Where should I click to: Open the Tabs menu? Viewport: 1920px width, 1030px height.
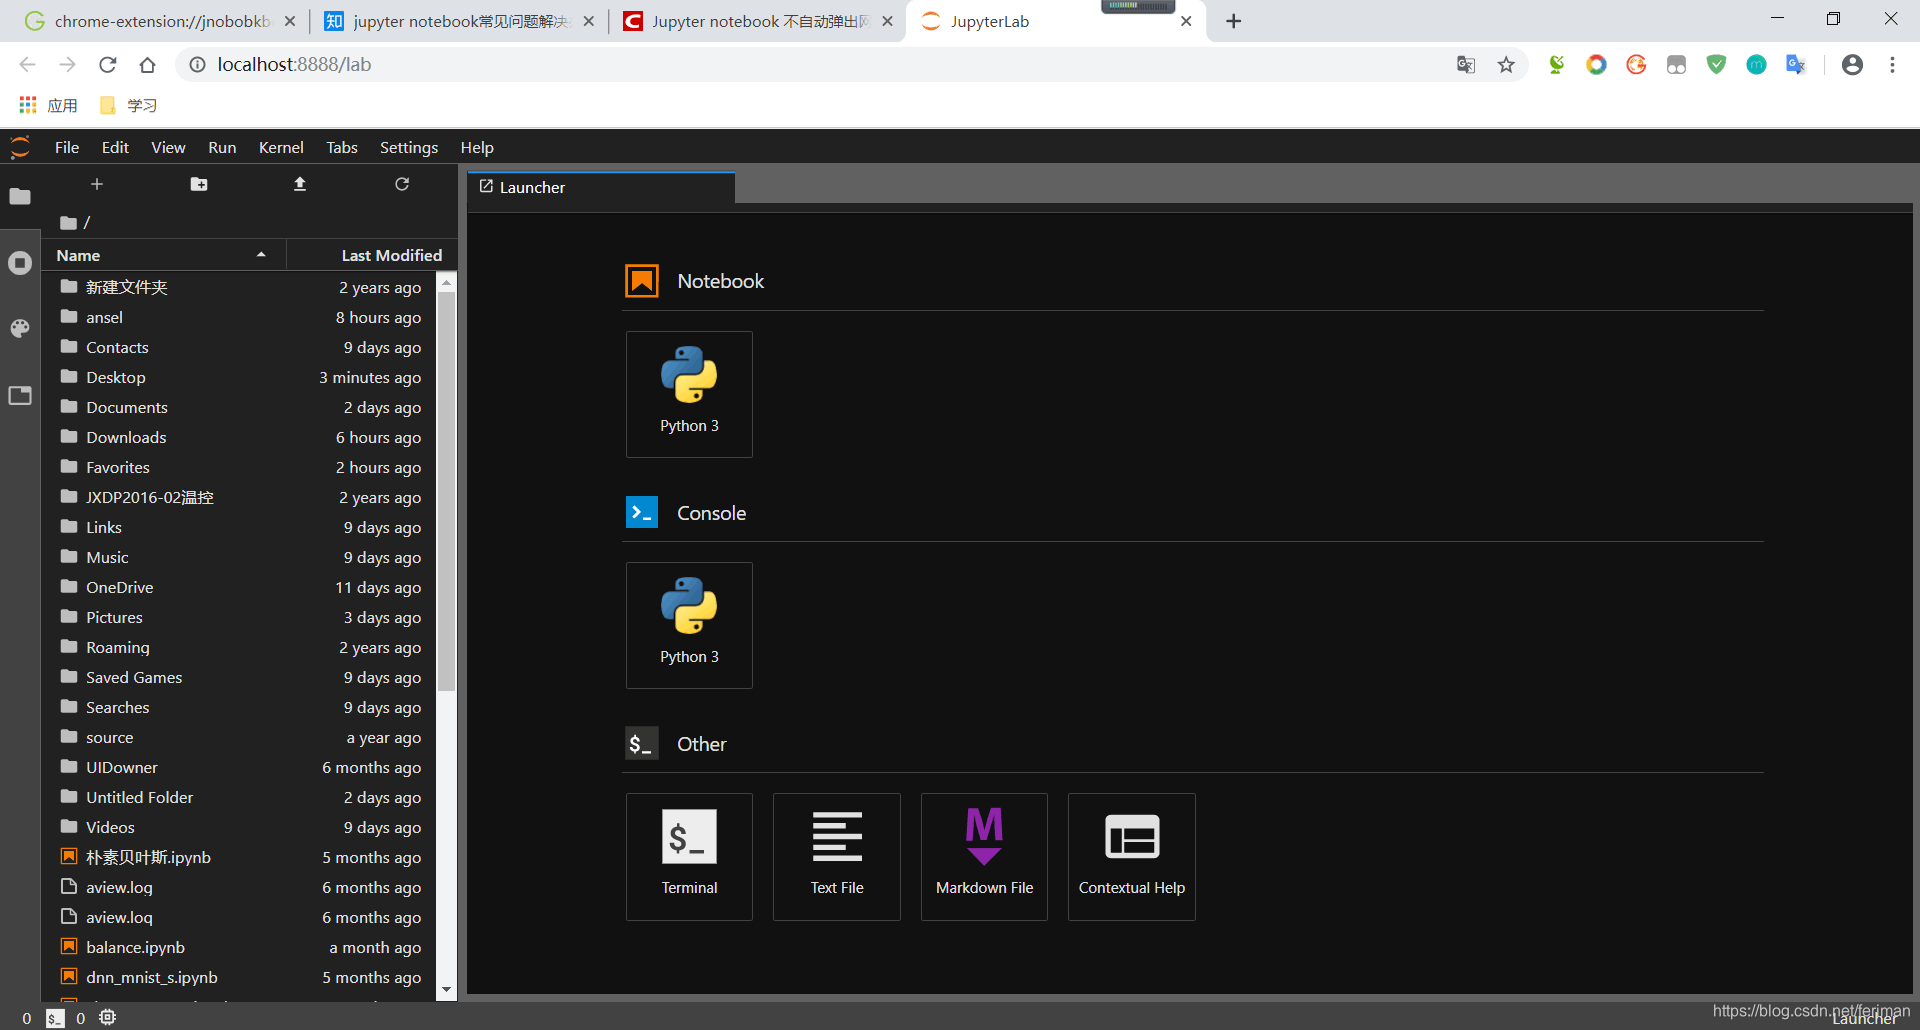341,147
